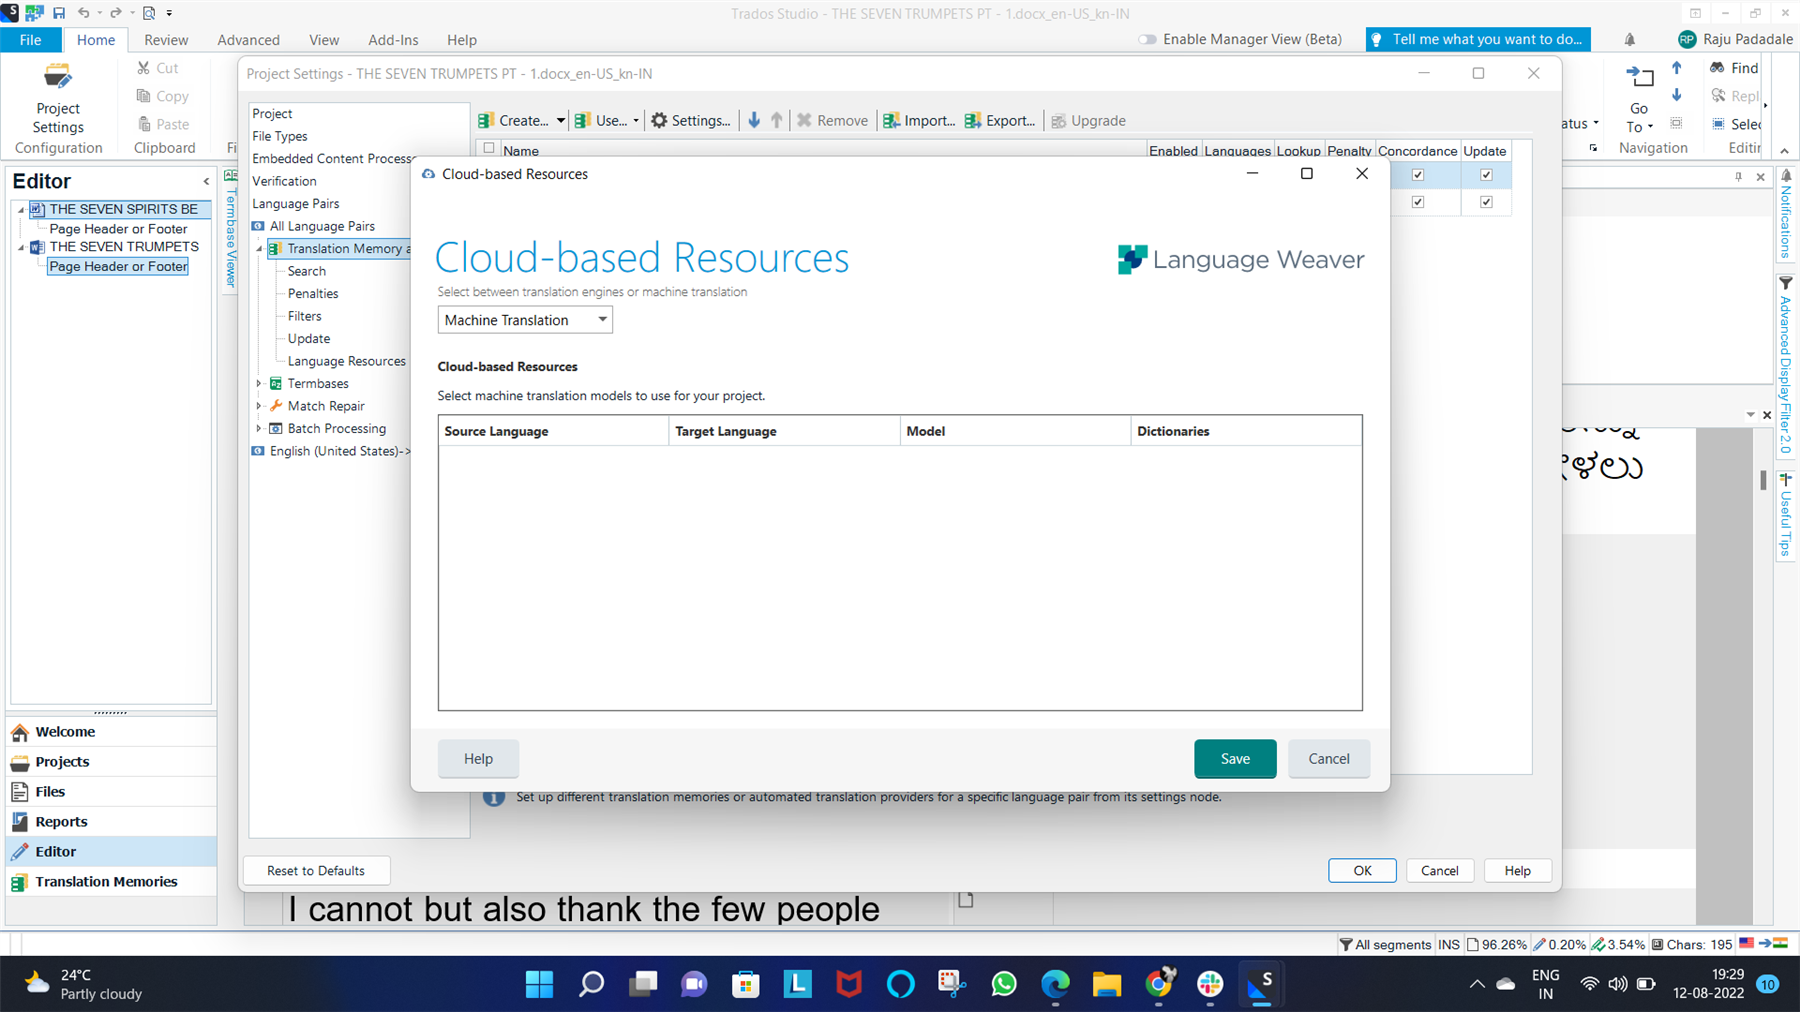Switch to the Review ribbon tab
The width and height of the screenshot is (1800, 1012).
tap(166, 40)
